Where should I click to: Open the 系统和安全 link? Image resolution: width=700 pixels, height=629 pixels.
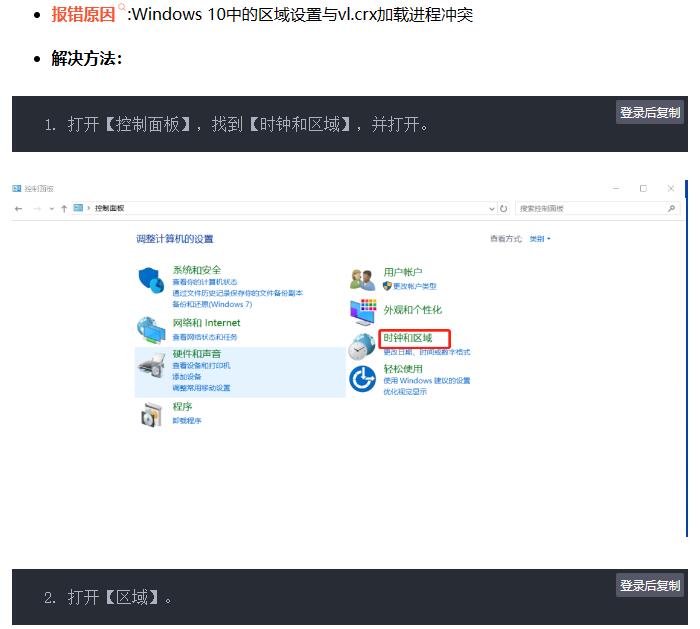click(196, 270)
